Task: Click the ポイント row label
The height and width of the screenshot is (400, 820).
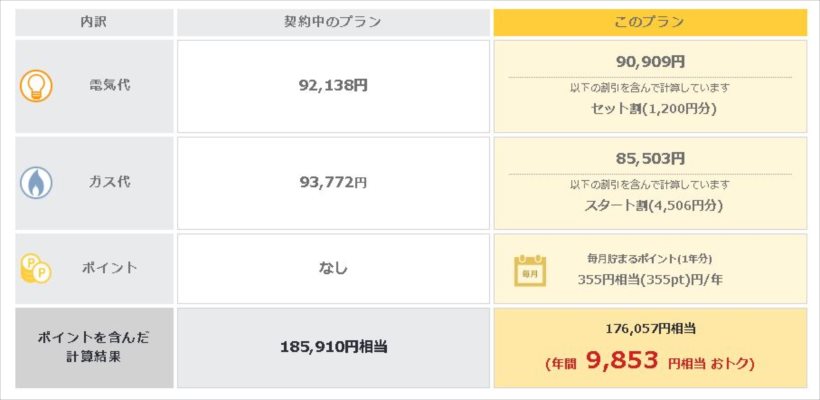Action: [109, 268]
